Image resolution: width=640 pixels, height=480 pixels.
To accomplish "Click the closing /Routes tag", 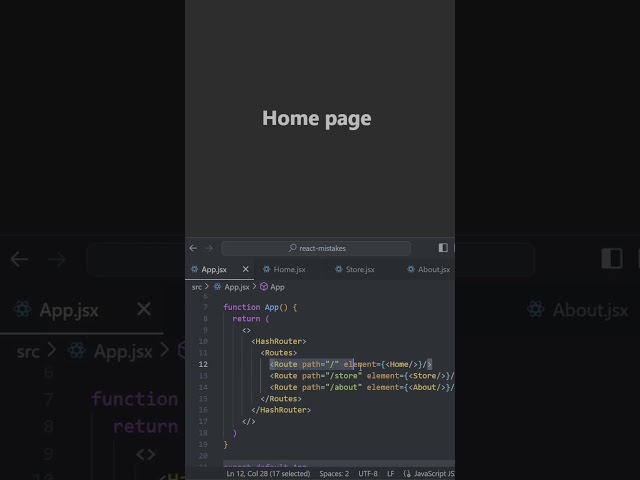I will 281,398.
